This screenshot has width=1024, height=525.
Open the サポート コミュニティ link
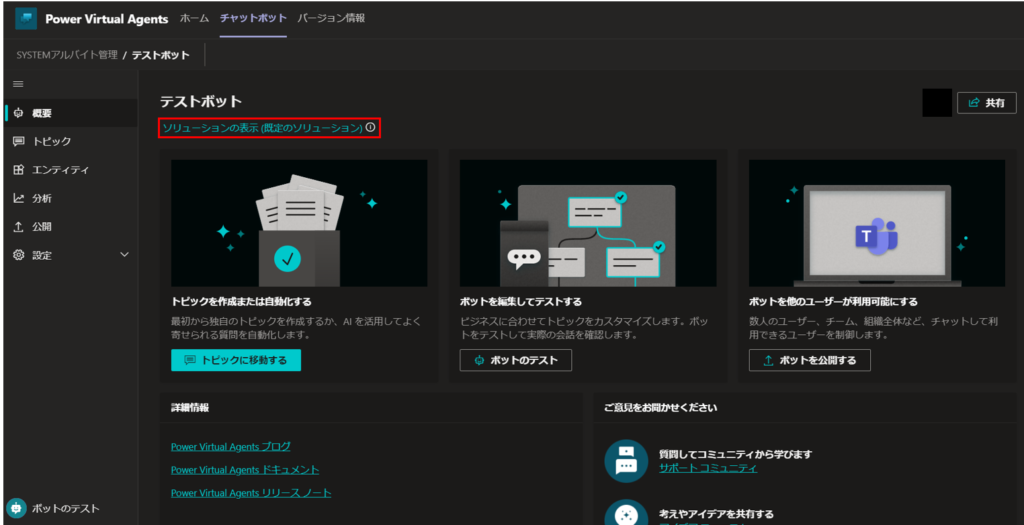tap(709, 468)
